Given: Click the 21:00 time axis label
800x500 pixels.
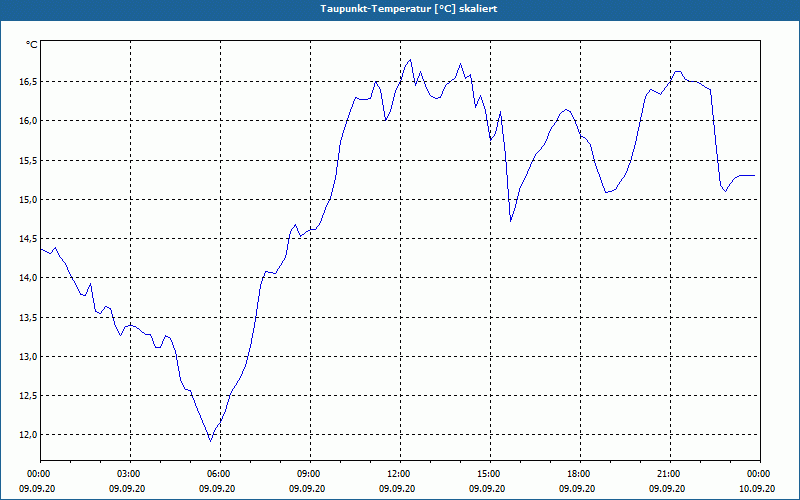Looking at the screenshot, I should [x=670, y=474].
